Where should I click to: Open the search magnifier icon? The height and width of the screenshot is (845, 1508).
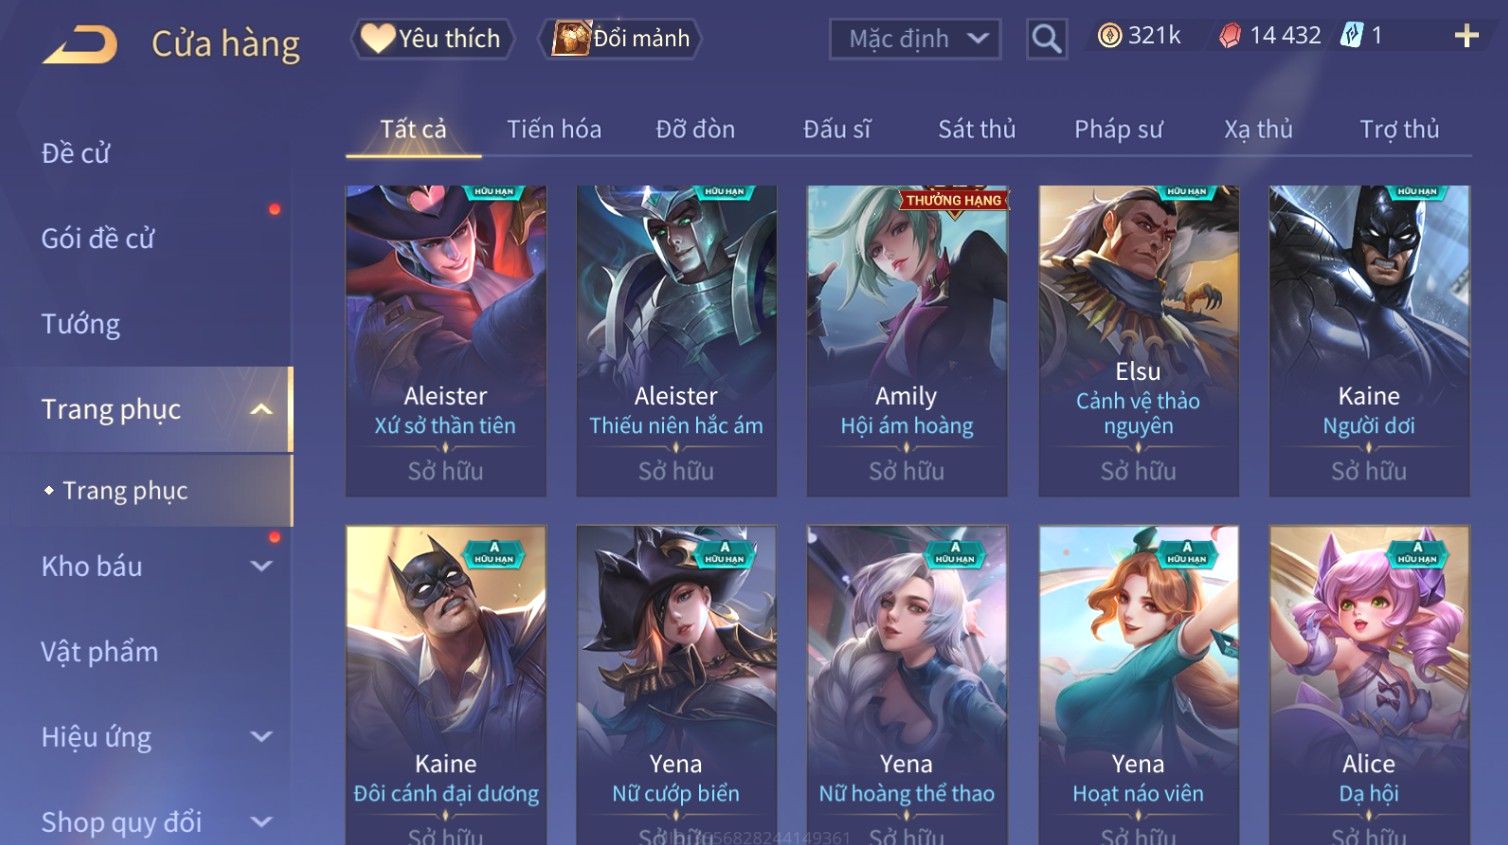[x=1046, y=39]
